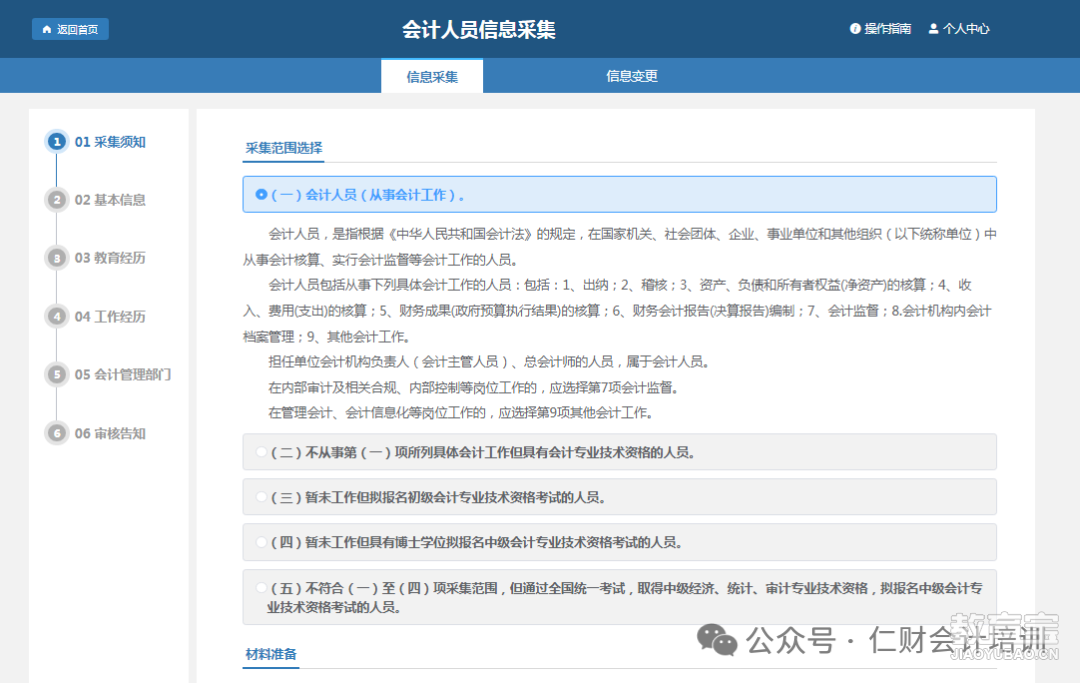Go to 06 审核告知 step label

(x=110, y=433)
